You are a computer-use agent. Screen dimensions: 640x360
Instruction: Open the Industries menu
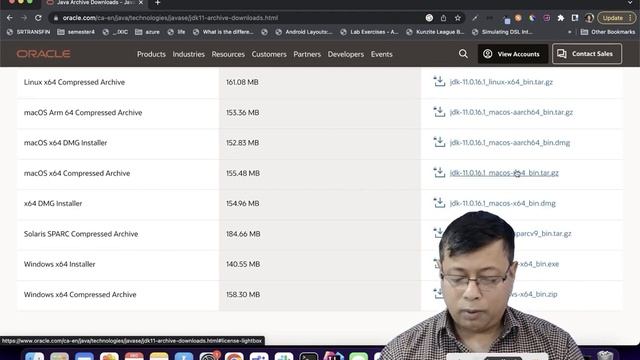(x=188, y=54)
